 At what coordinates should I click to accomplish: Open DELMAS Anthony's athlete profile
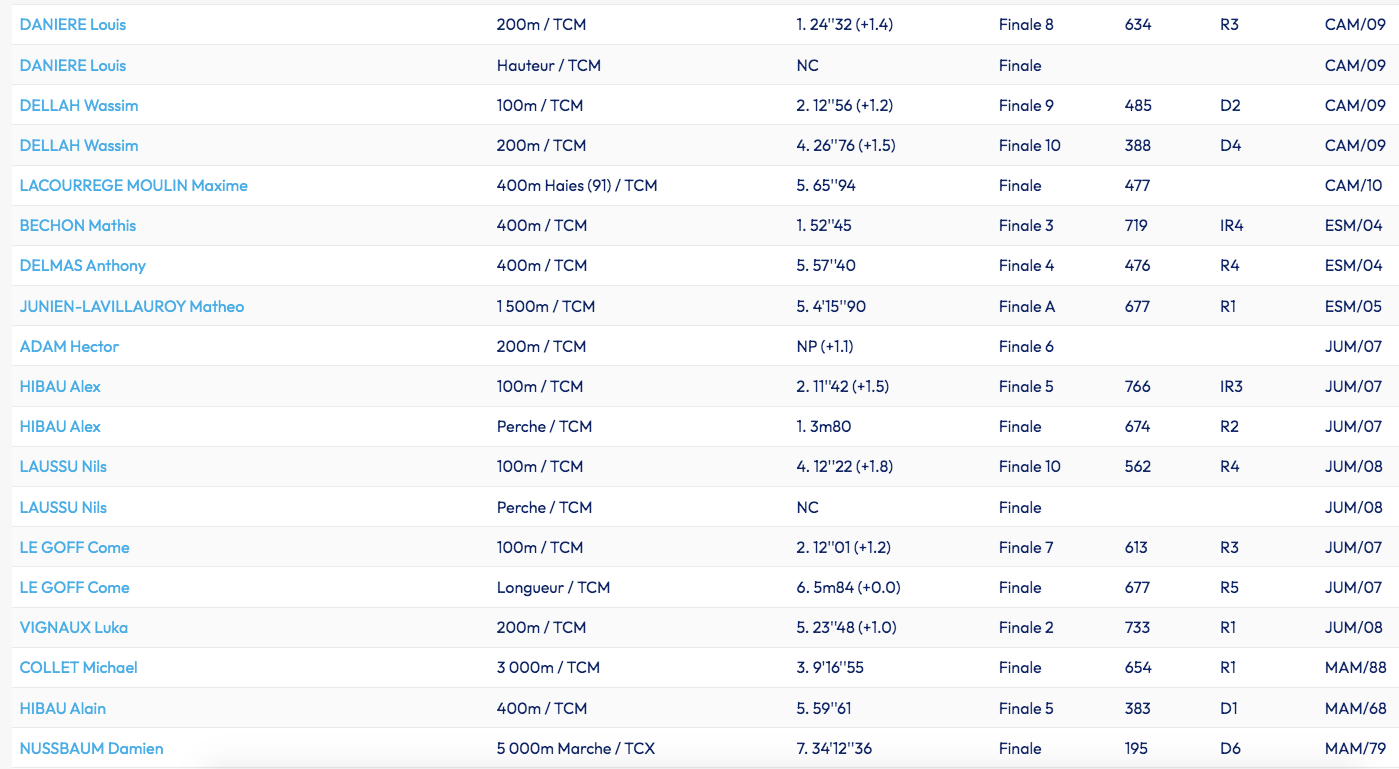[83, 265]
